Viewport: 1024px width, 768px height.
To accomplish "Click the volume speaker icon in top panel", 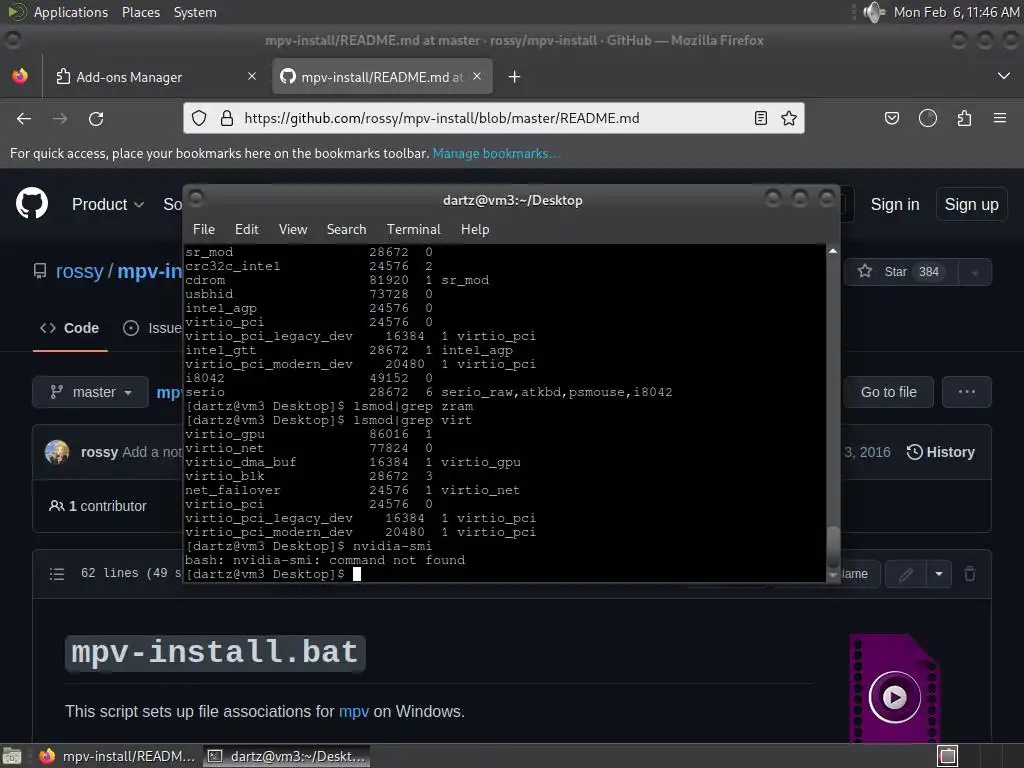I will click(873, 12).
